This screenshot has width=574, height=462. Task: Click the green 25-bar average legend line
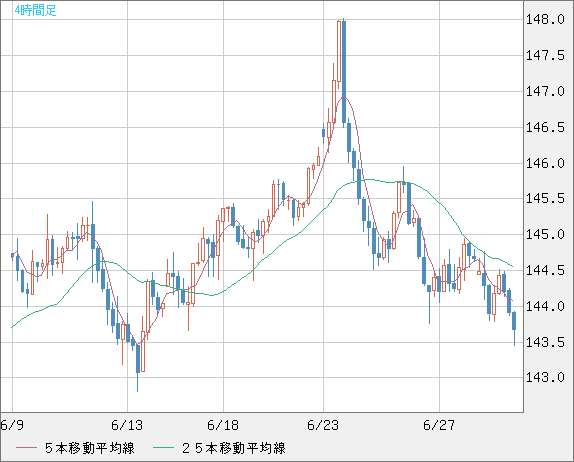pyautogui.click(x=163, y=448)
